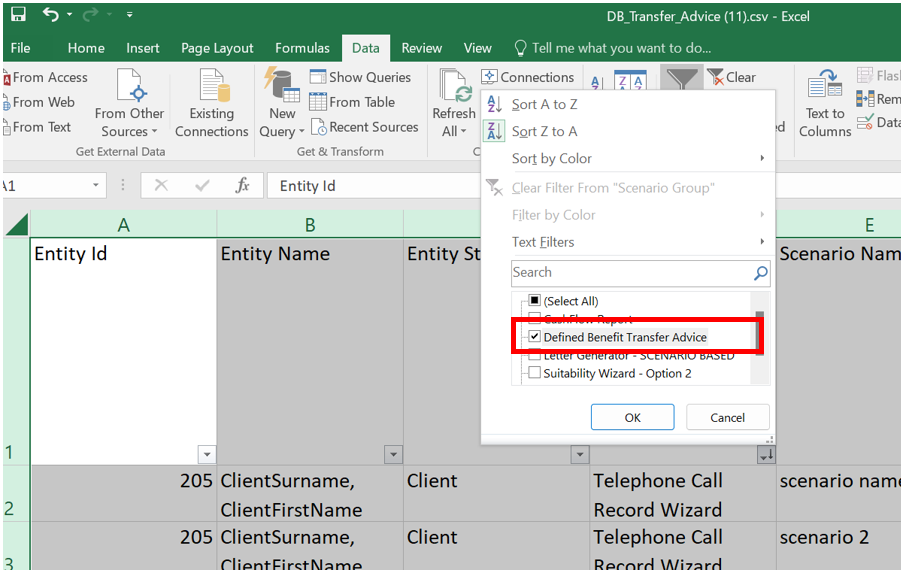Toggle the (Select All) checkbox
Screen dimensions: 901x571
pos(535,300)
